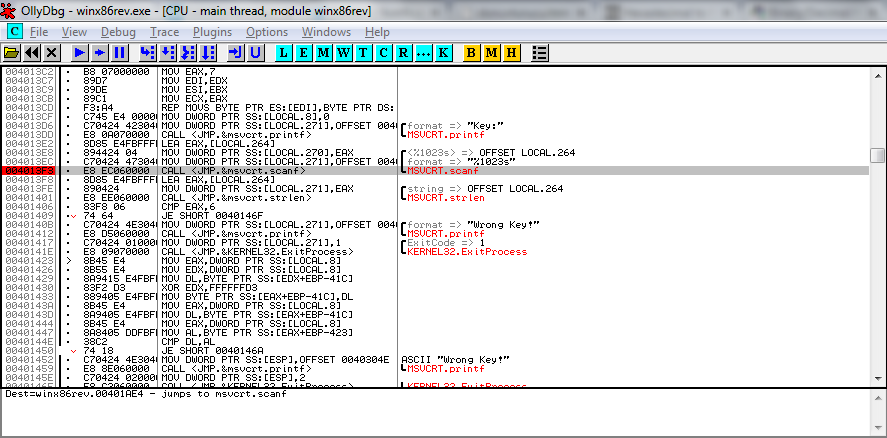Open the Trace menu

[x=164, y=32]
